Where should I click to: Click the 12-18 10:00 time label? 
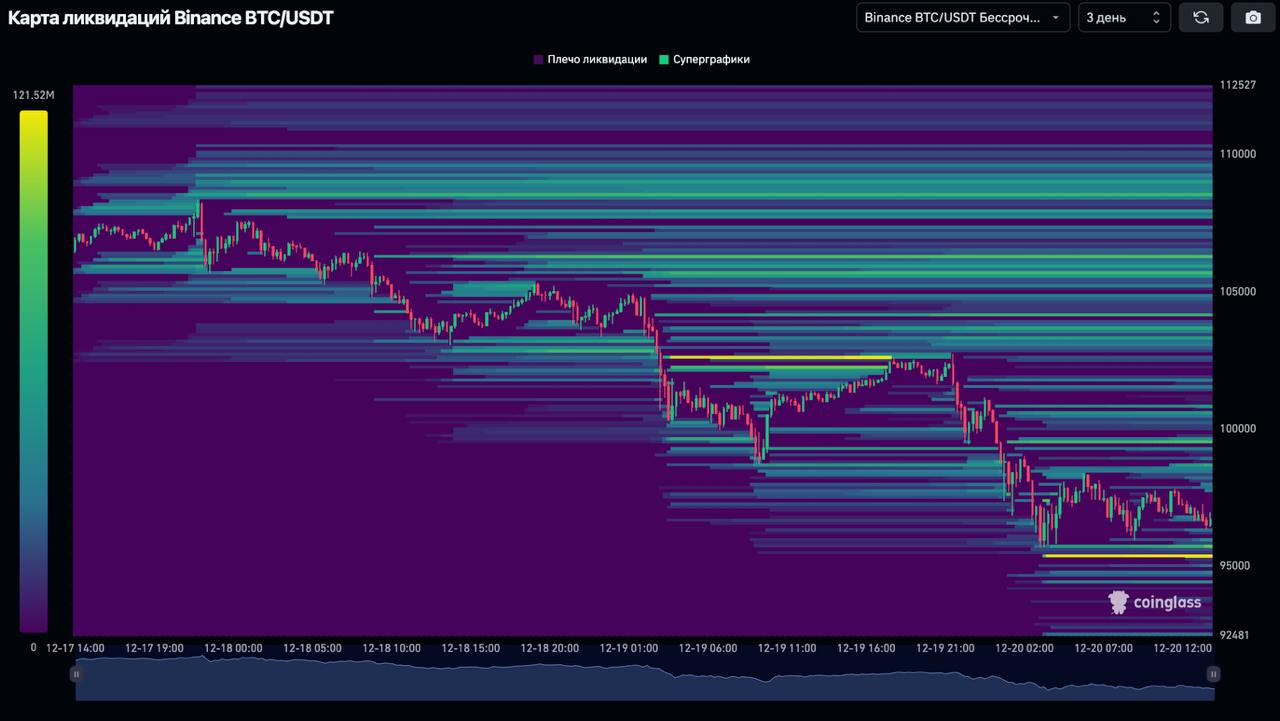391,648
